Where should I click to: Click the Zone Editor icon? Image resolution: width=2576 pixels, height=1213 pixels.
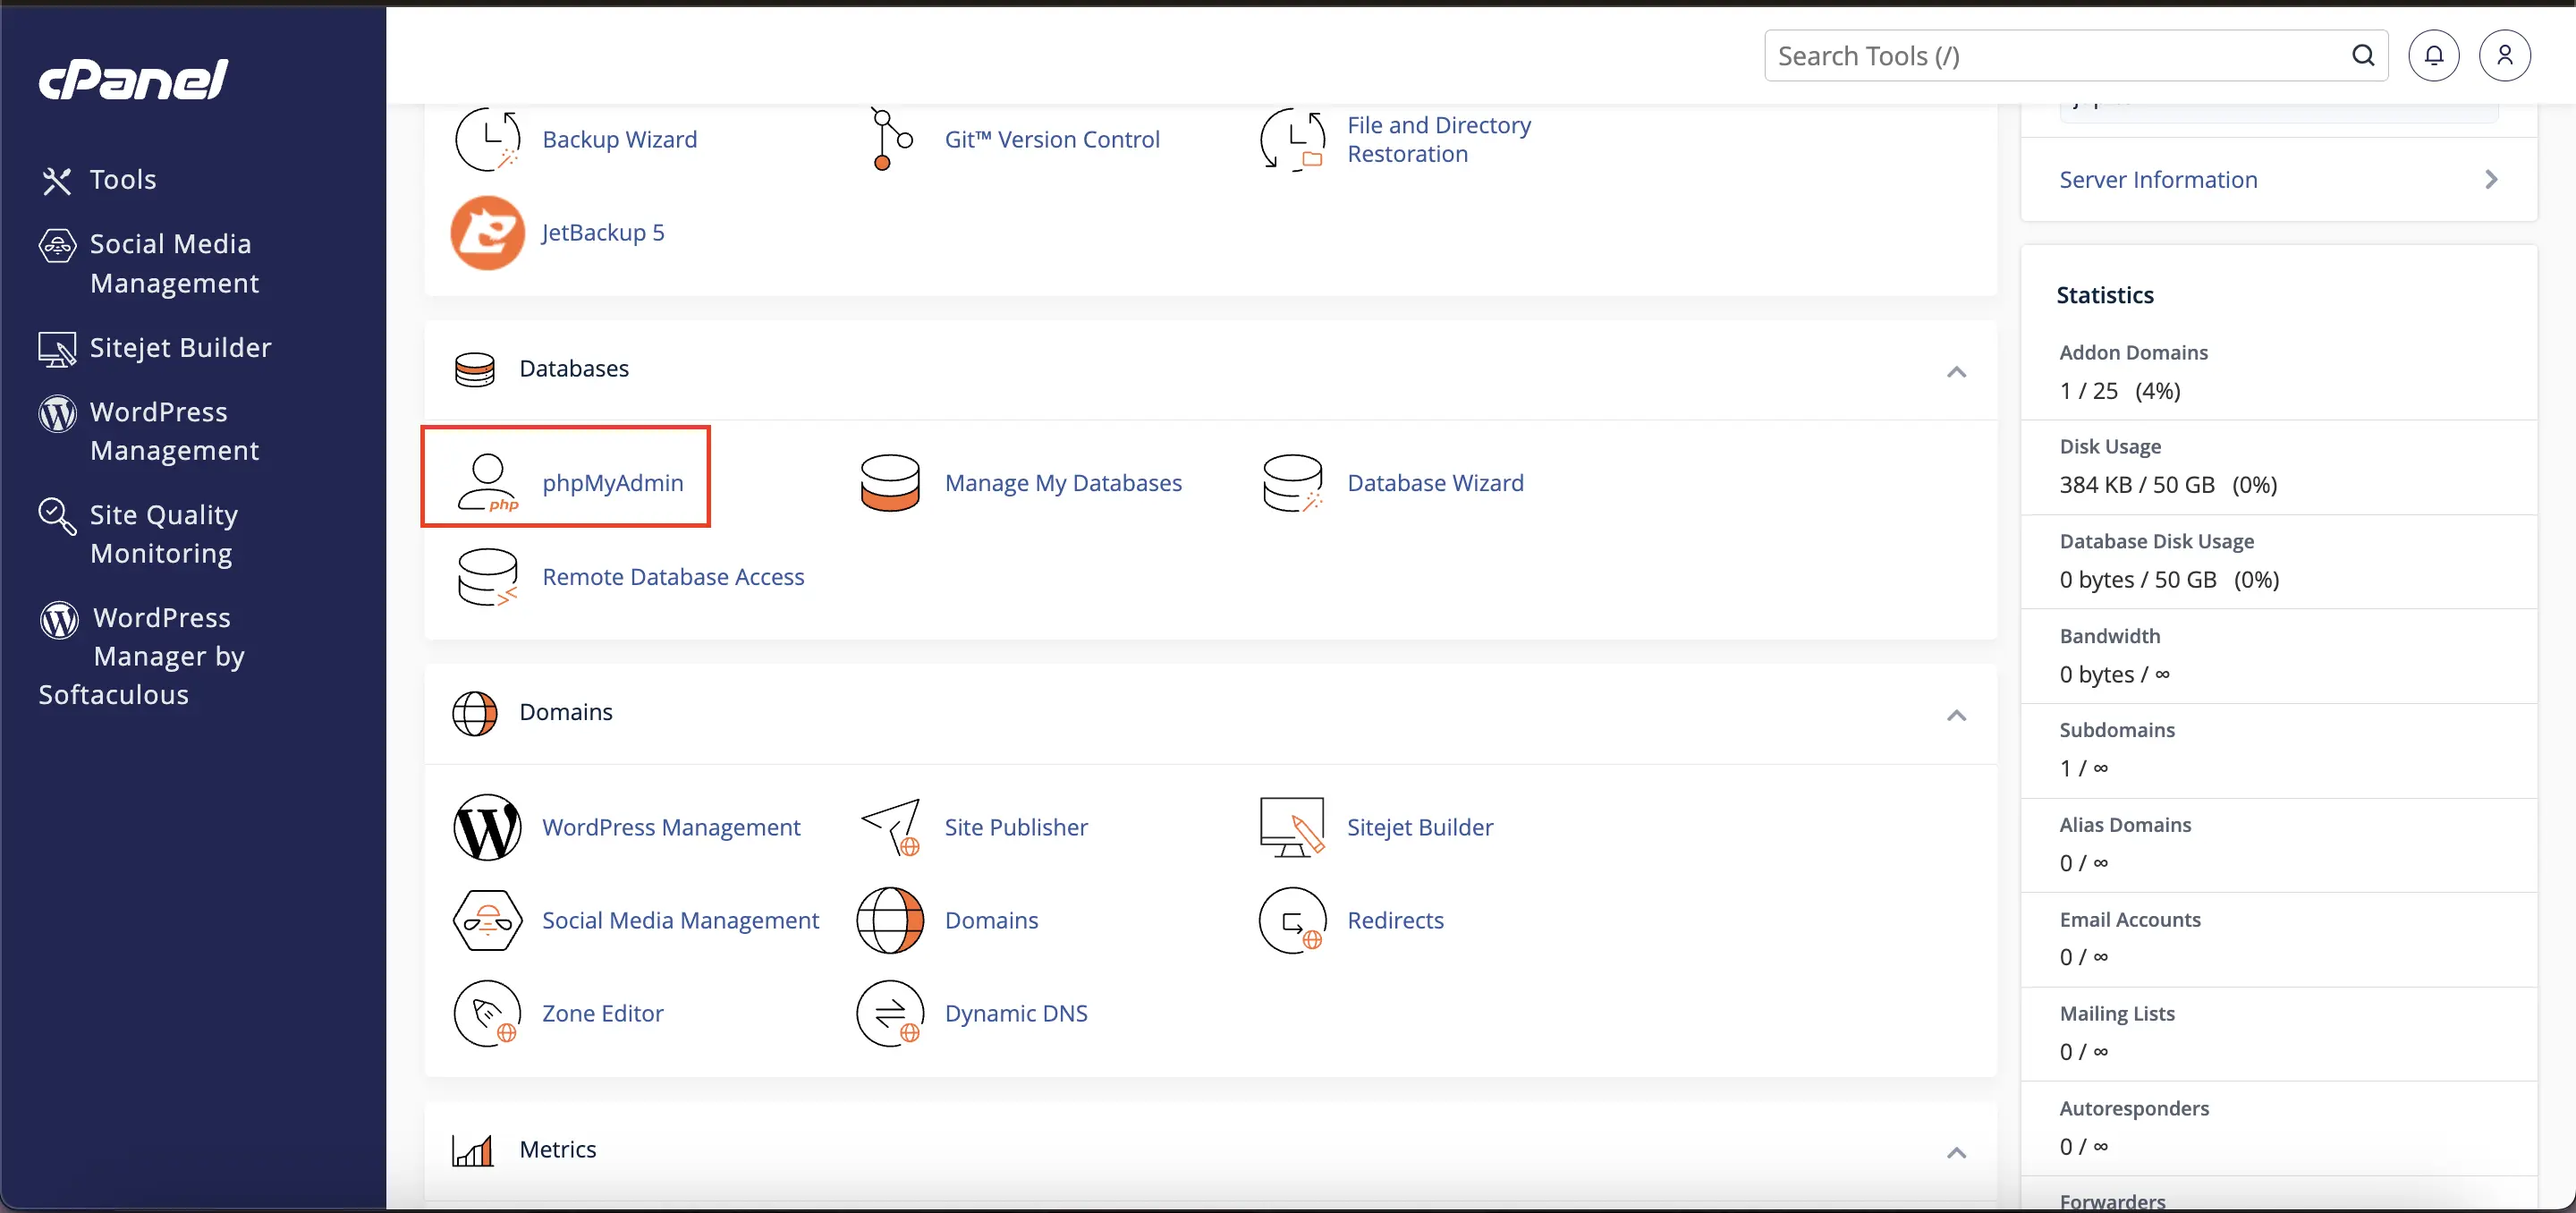488,1013
